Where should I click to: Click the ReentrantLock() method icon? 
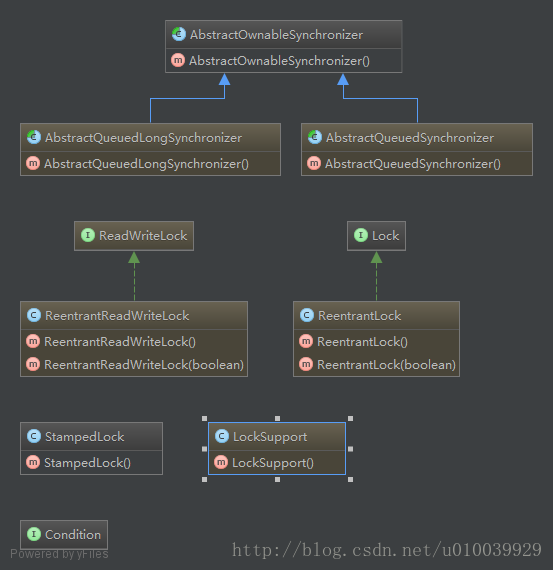click(x=306, y=341)
